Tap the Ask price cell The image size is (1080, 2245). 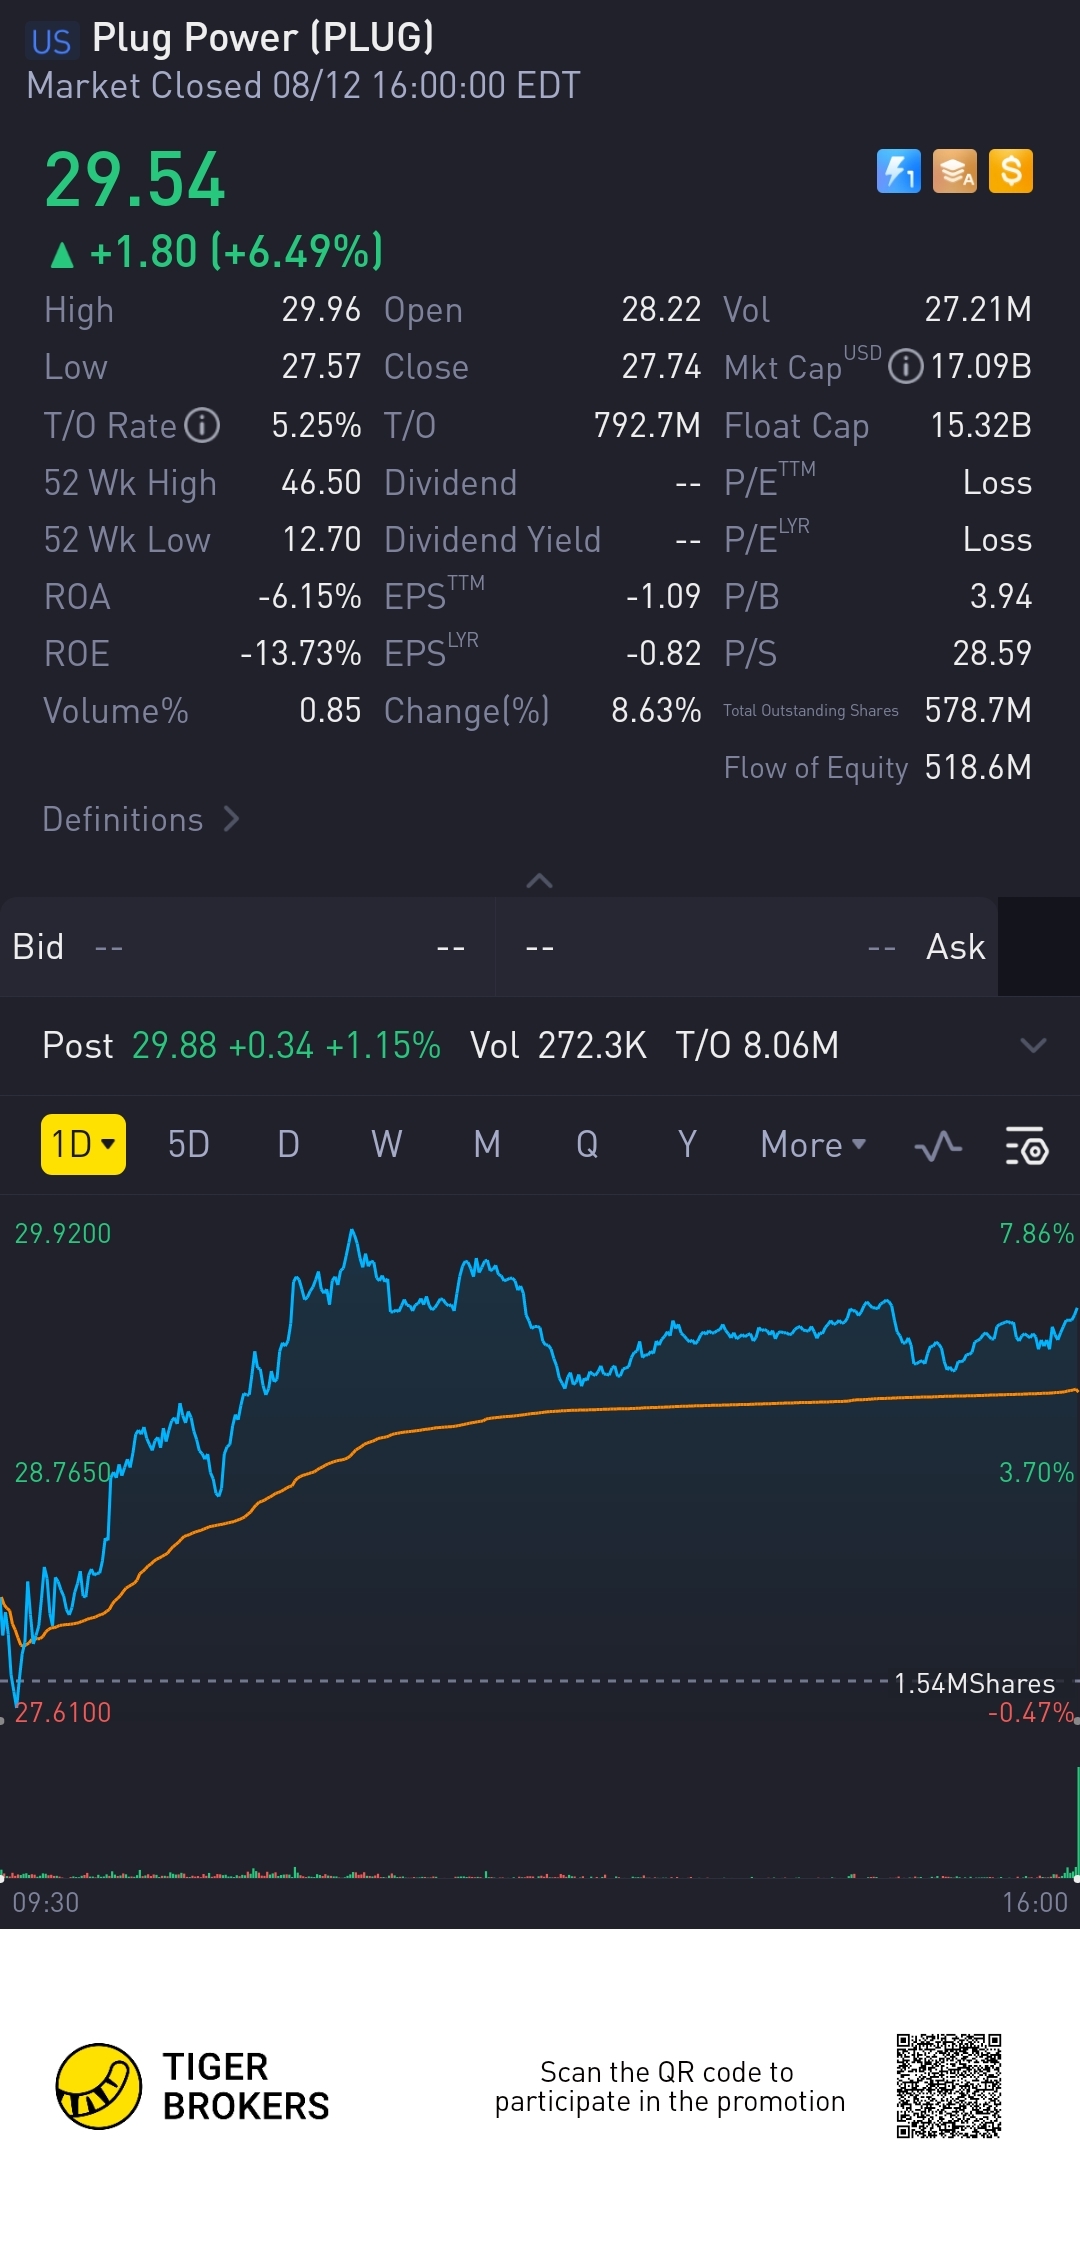pos(747,946)
